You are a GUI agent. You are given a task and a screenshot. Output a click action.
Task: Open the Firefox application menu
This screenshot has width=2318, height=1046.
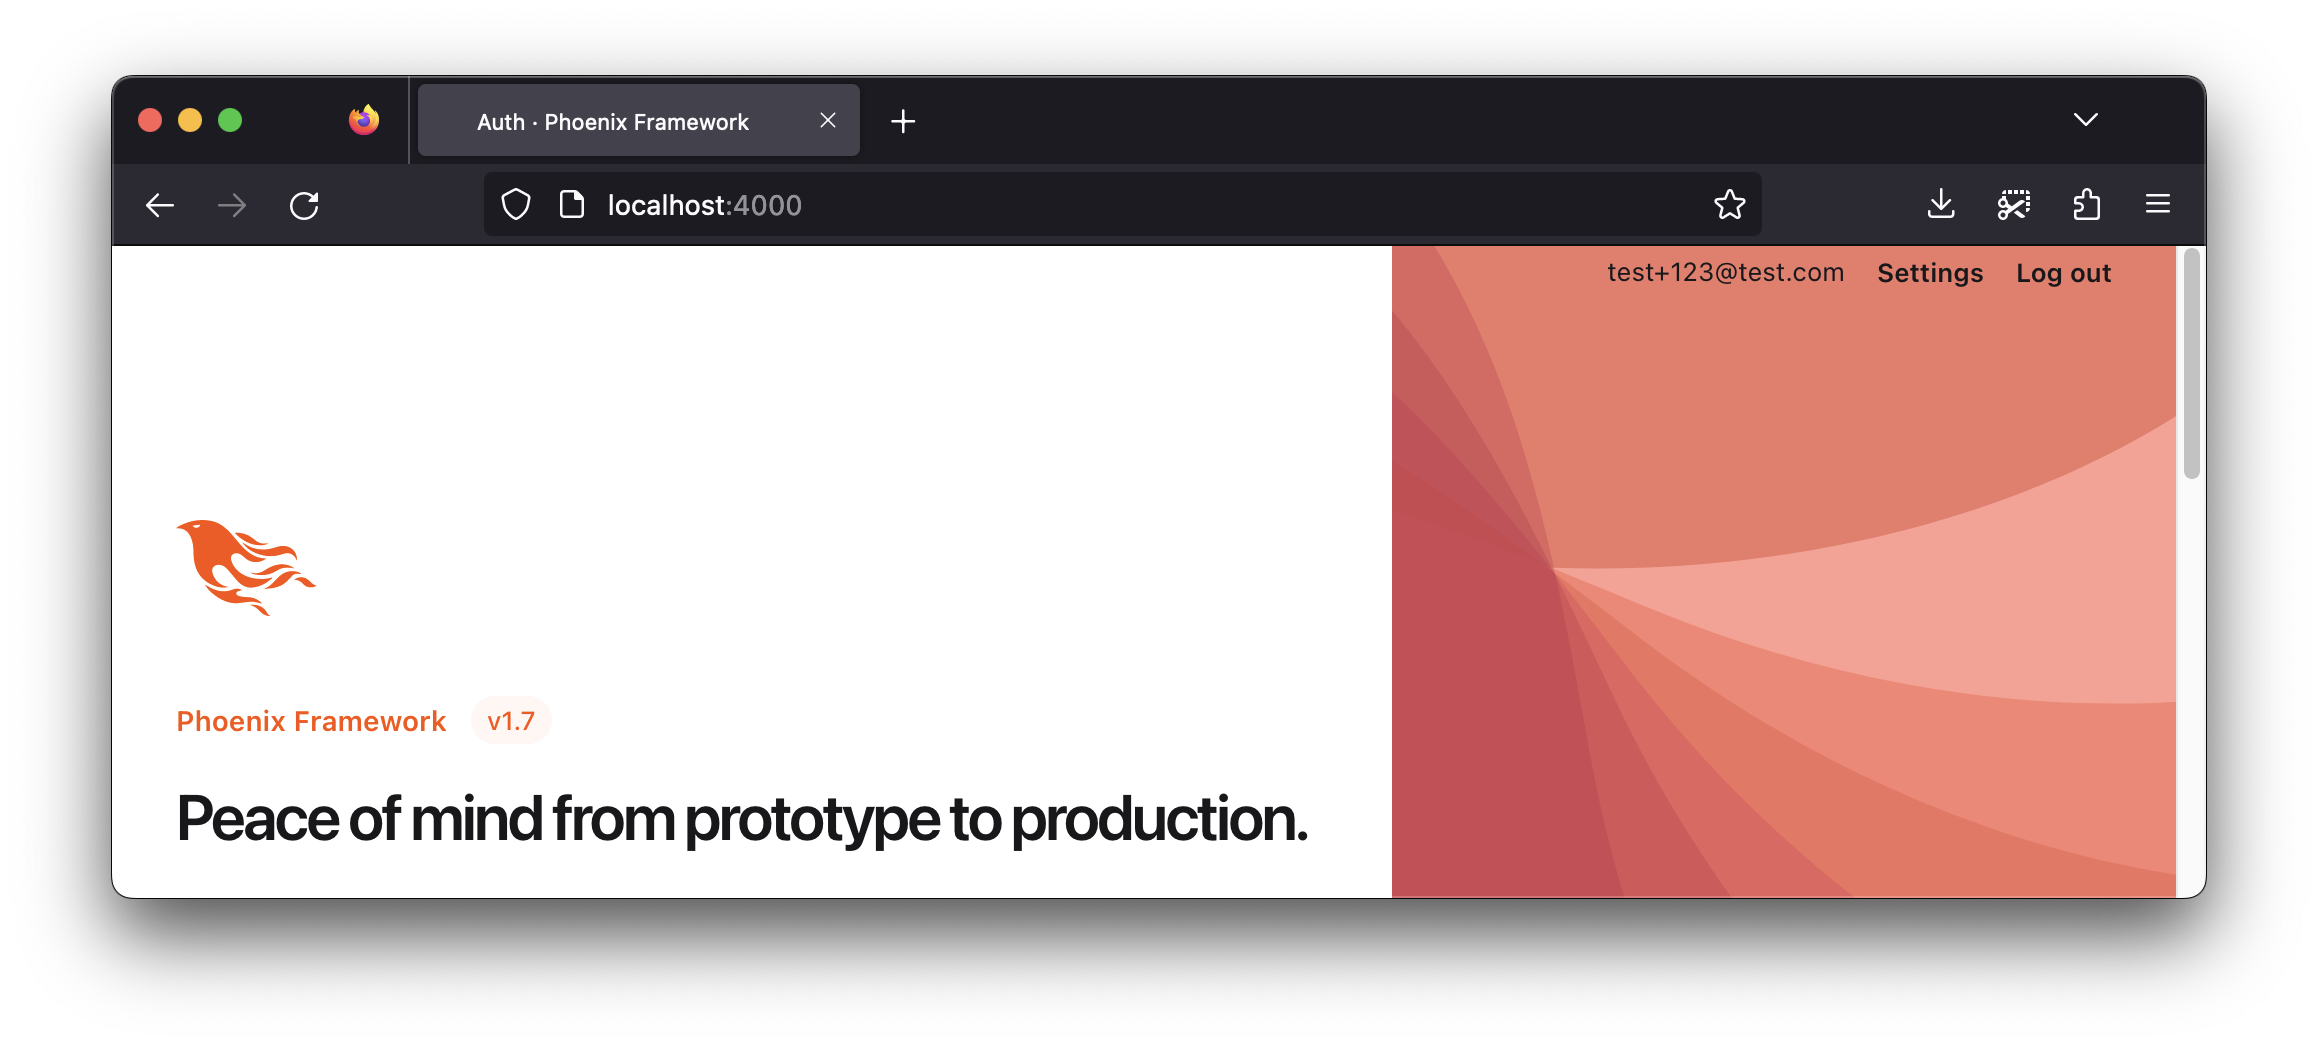[2158, 205]
